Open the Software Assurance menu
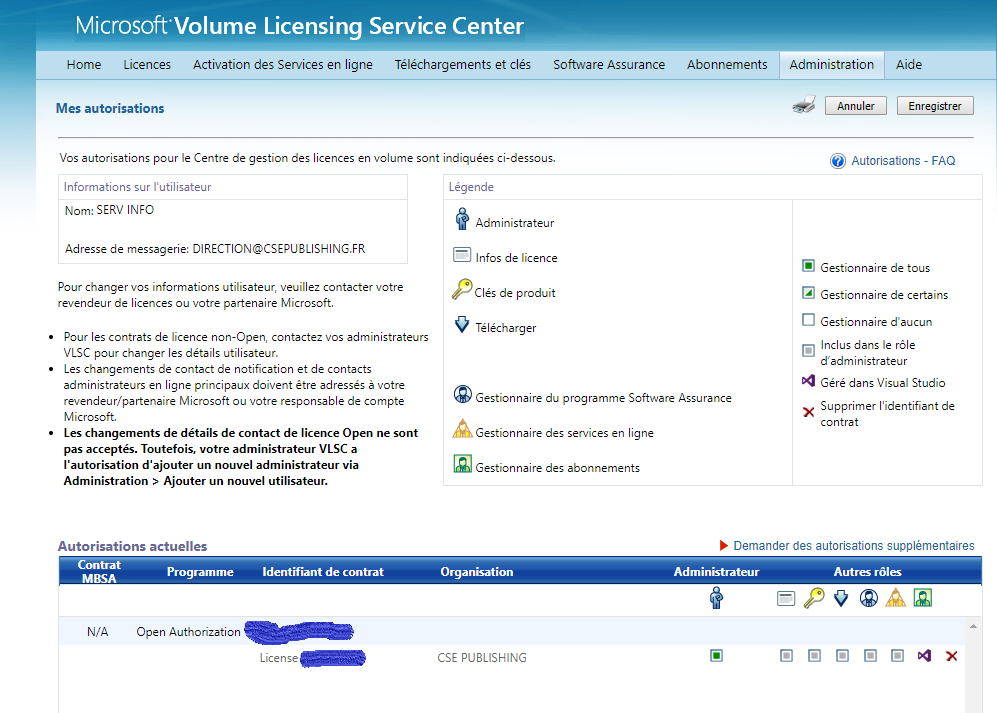Image resolution: width=997 pixels, height=713 pixels. 609,65
